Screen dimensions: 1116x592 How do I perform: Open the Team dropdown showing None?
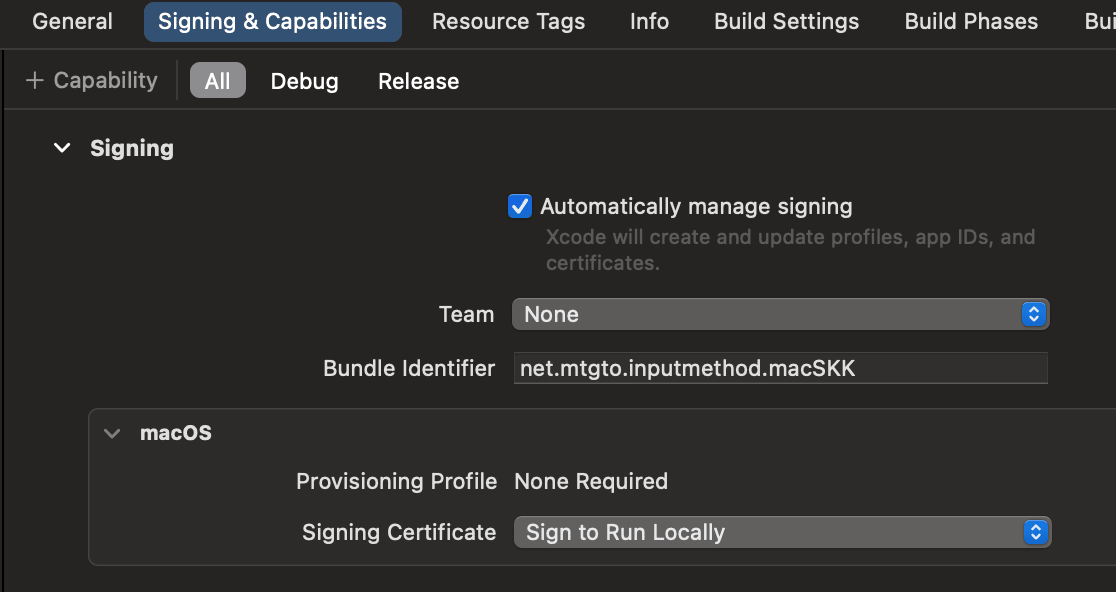point(780,314)
